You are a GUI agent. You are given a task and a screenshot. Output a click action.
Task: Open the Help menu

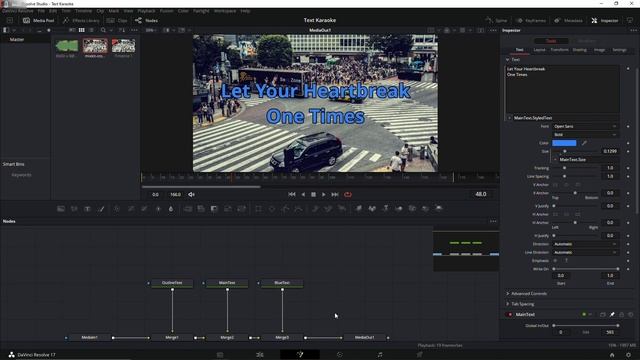(245, 11)
